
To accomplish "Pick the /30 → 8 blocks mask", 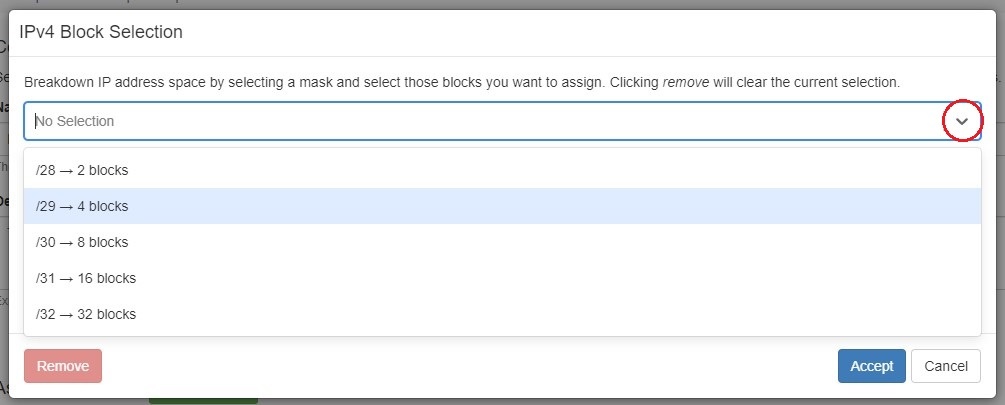I will click(82, 242).
